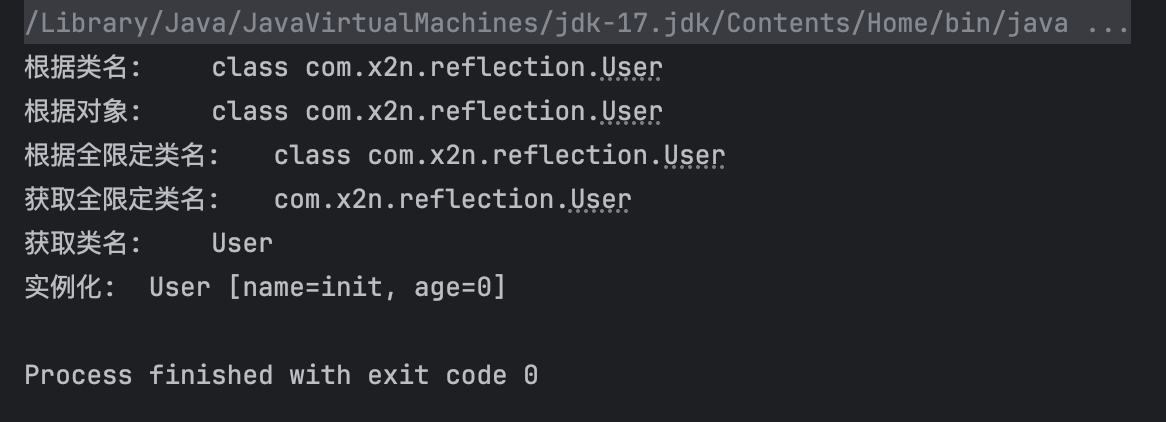Viewport: 1166px width, 422px height.
Task: Click underlined User in the 根据类名 line
Action: point(631,68)
